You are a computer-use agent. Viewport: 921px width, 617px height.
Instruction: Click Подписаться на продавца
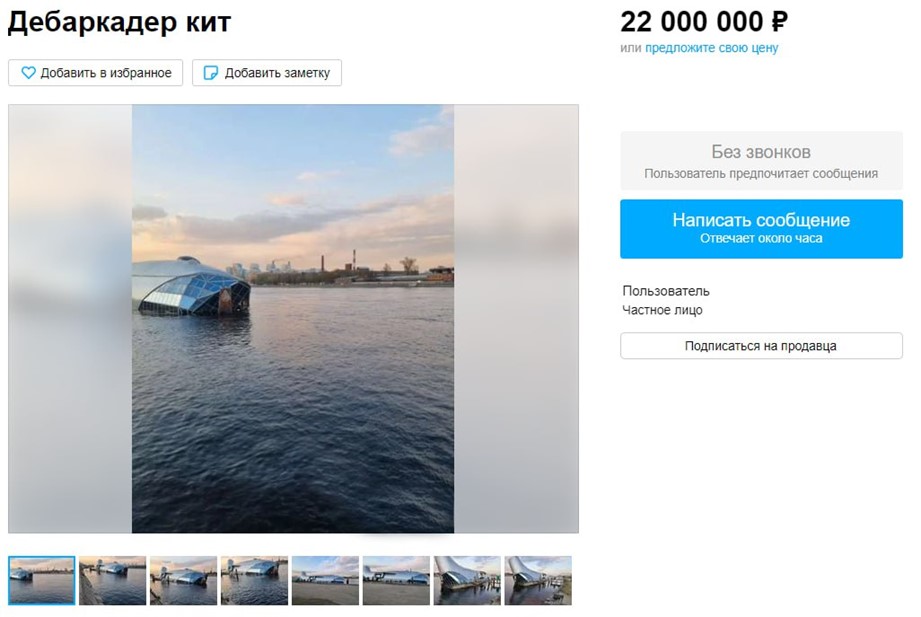pos(761,346)
